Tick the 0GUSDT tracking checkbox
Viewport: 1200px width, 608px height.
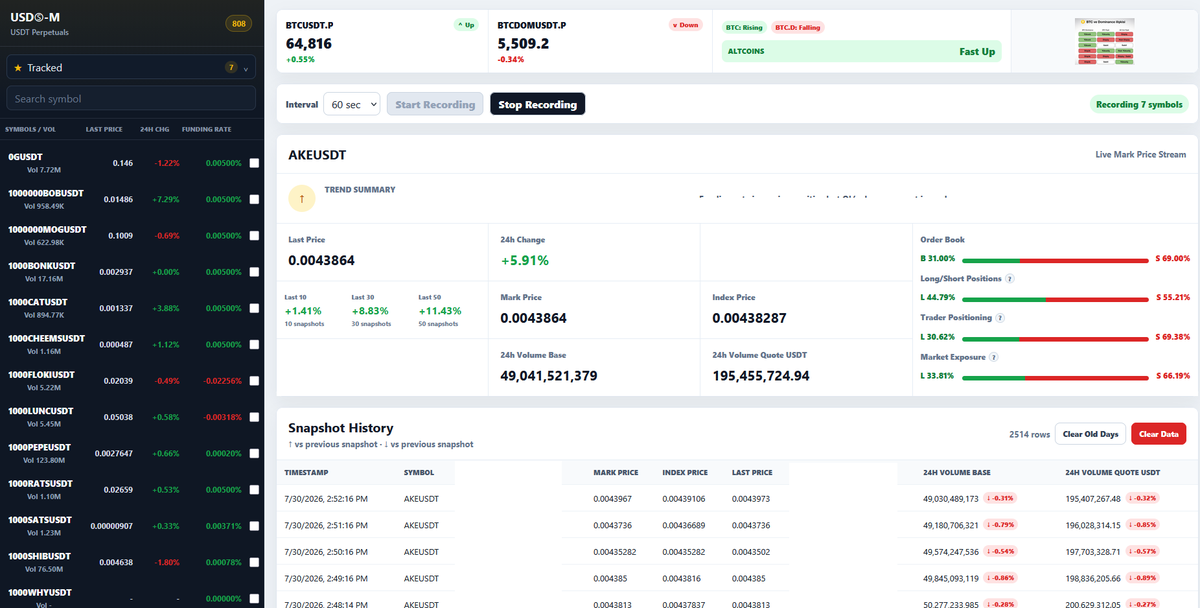[254, 163]
